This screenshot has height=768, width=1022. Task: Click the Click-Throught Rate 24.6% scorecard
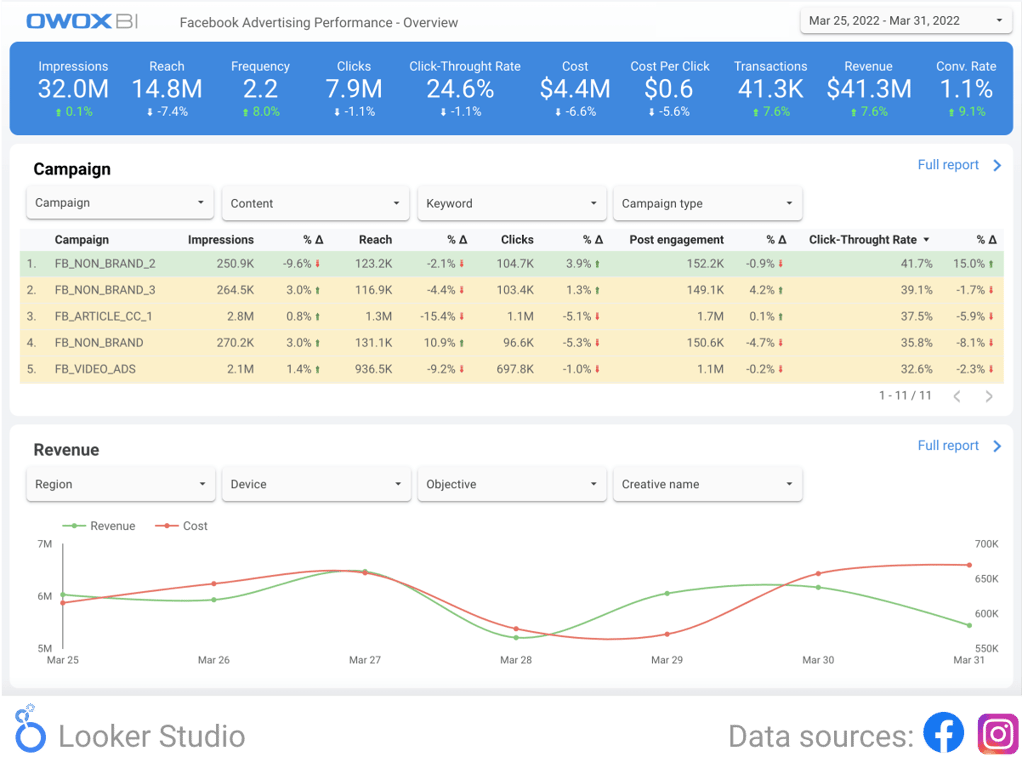click(x=465, y=89)
